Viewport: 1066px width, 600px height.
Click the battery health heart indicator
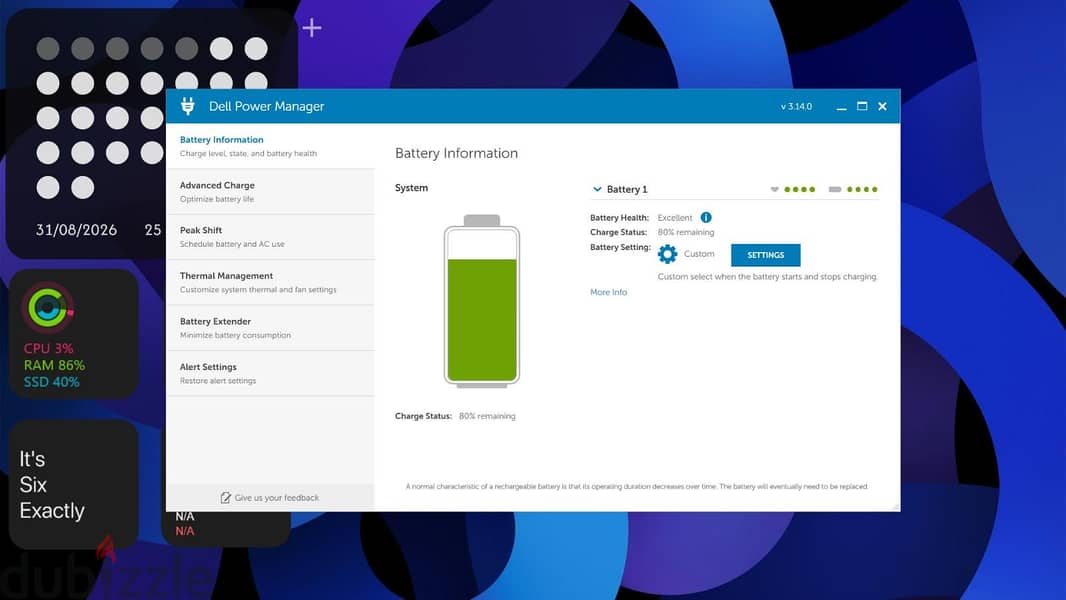click(774, 190)
